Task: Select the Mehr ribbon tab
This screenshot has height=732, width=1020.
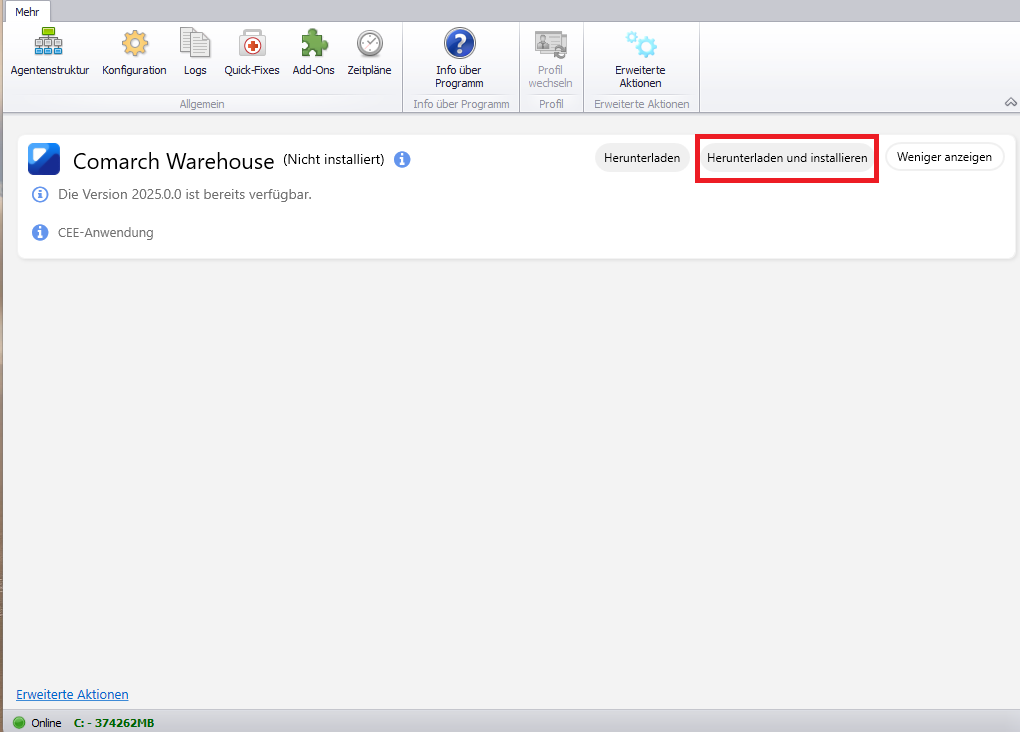Action: pyautogui.click(x=27, y=12)
